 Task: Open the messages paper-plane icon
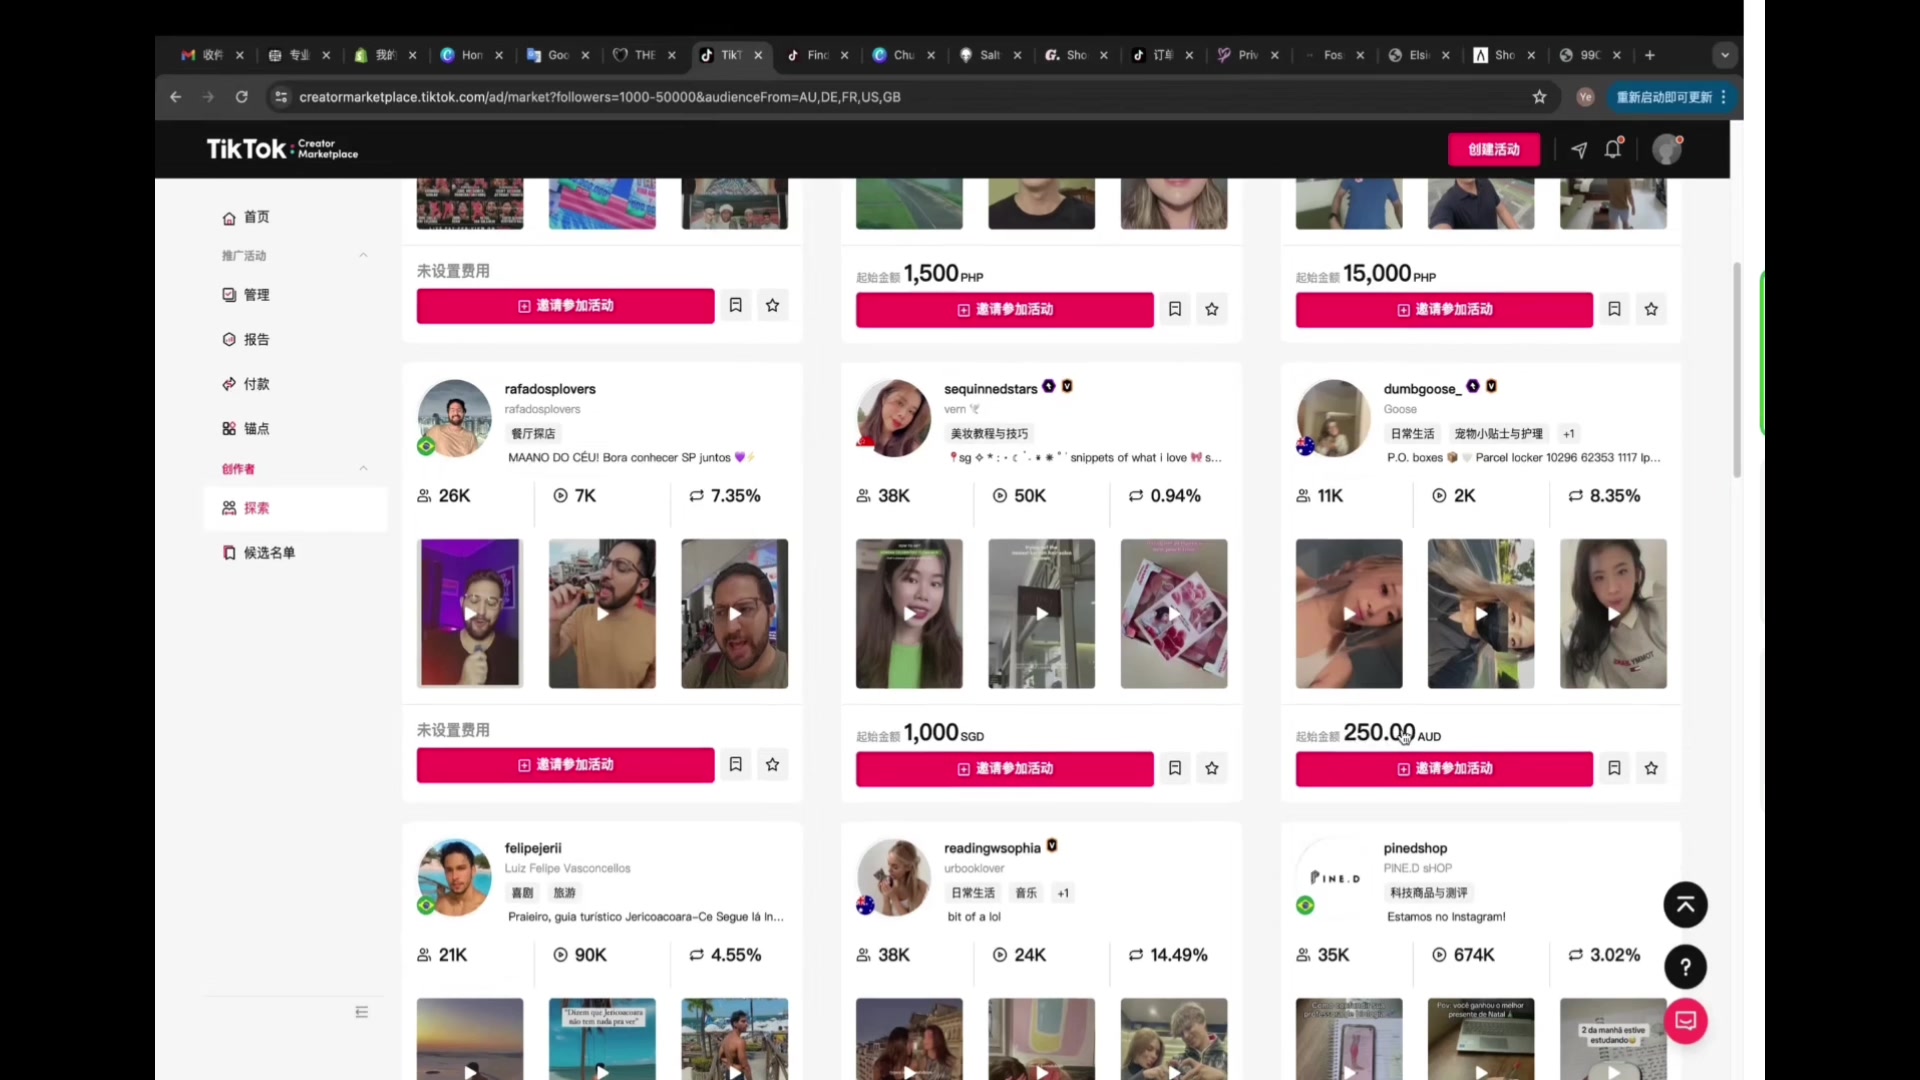(1579, 149)
